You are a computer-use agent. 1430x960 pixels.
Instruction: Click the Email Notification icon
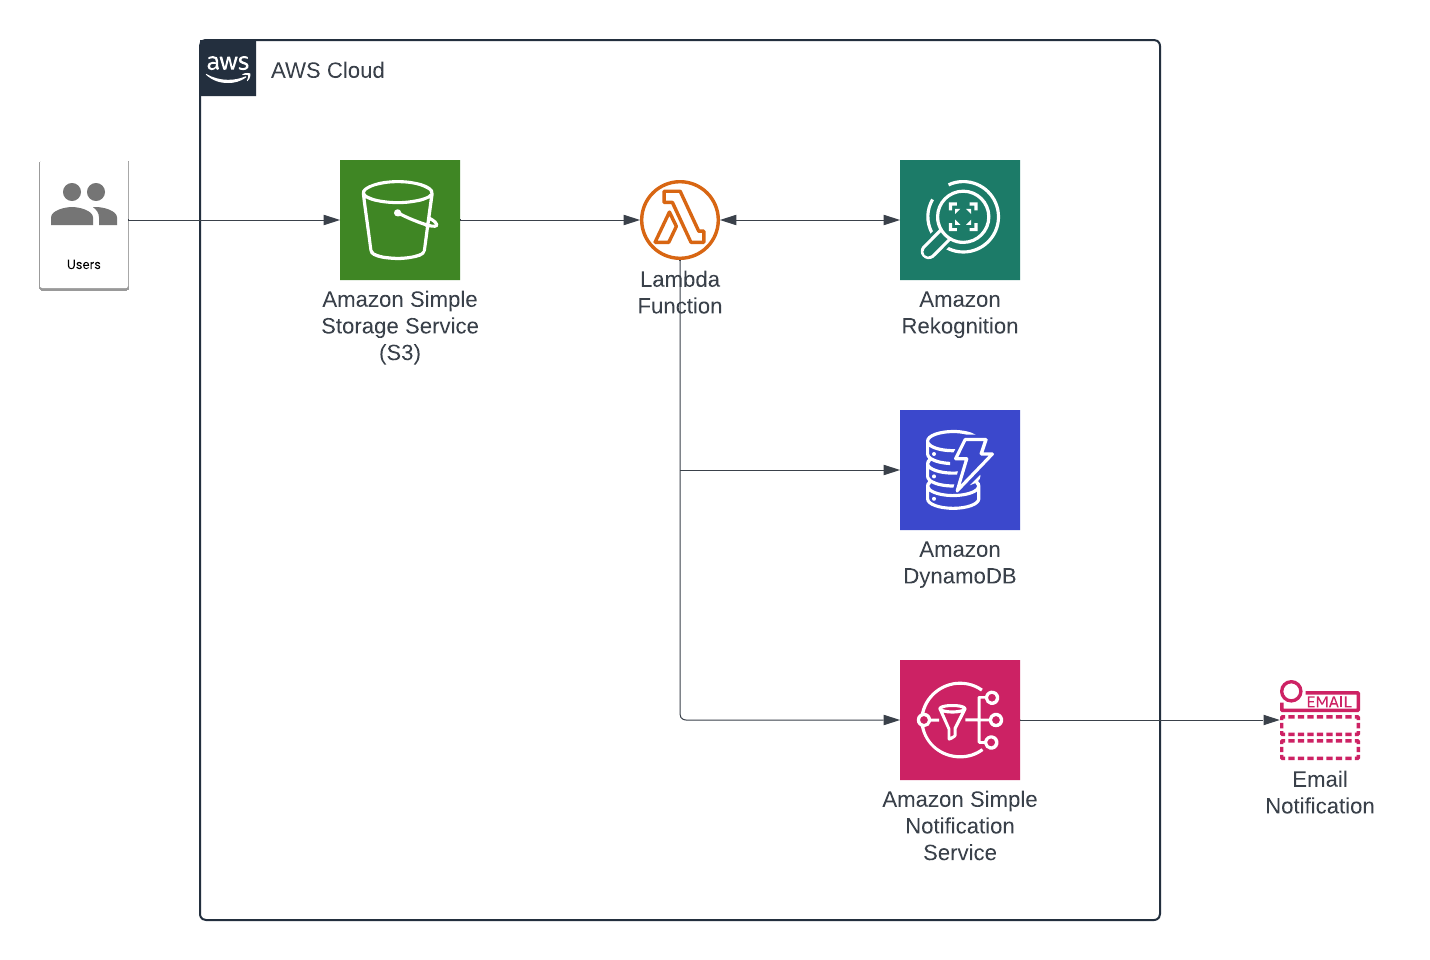(1320, 720)
